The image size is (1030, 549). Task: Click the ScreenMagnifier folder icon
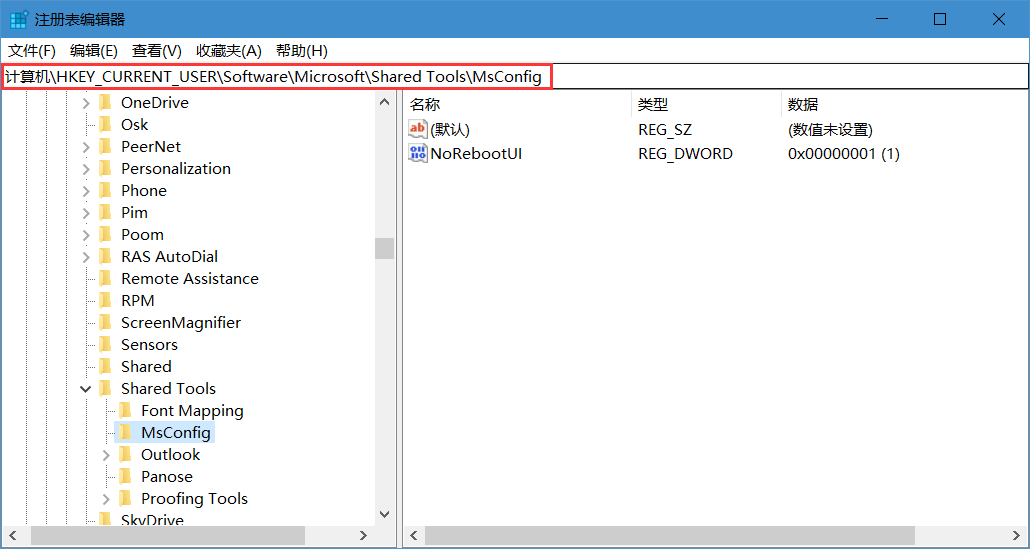click(x=105, y=323)
